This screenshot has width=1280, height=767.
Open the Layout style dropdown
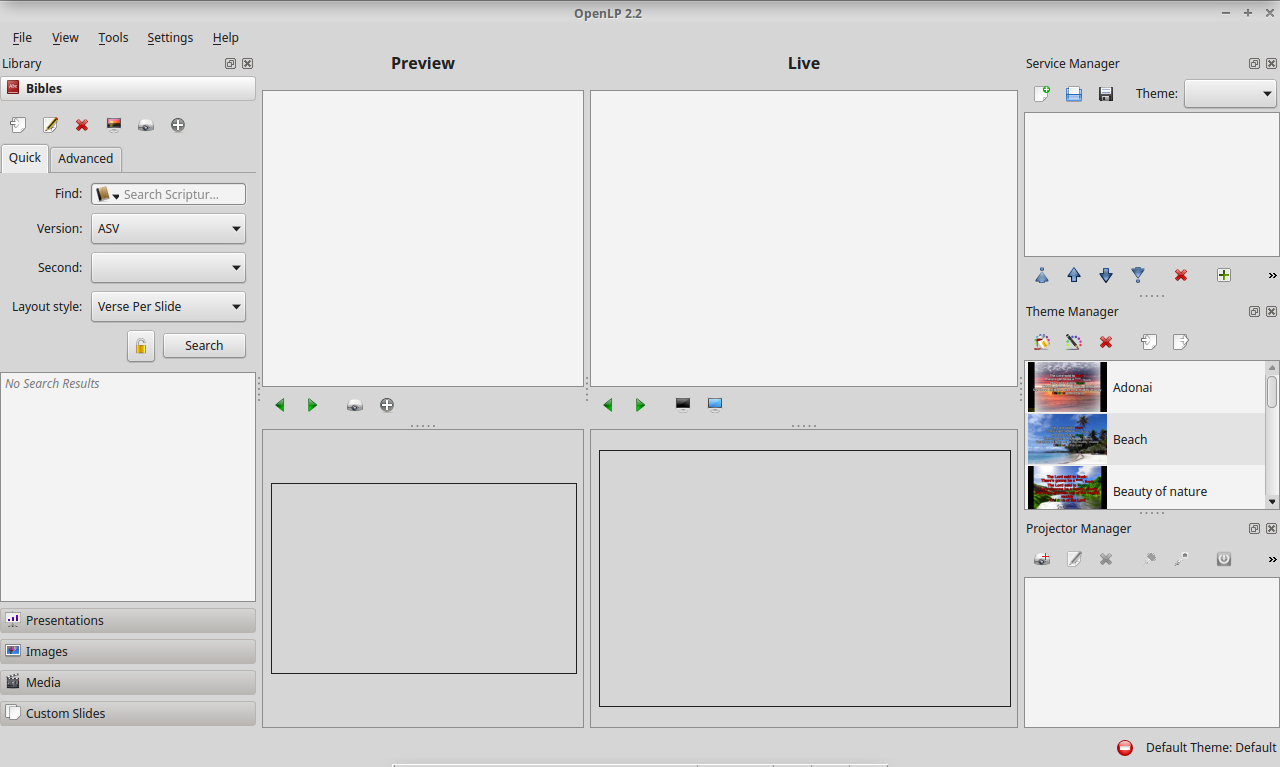168,307
